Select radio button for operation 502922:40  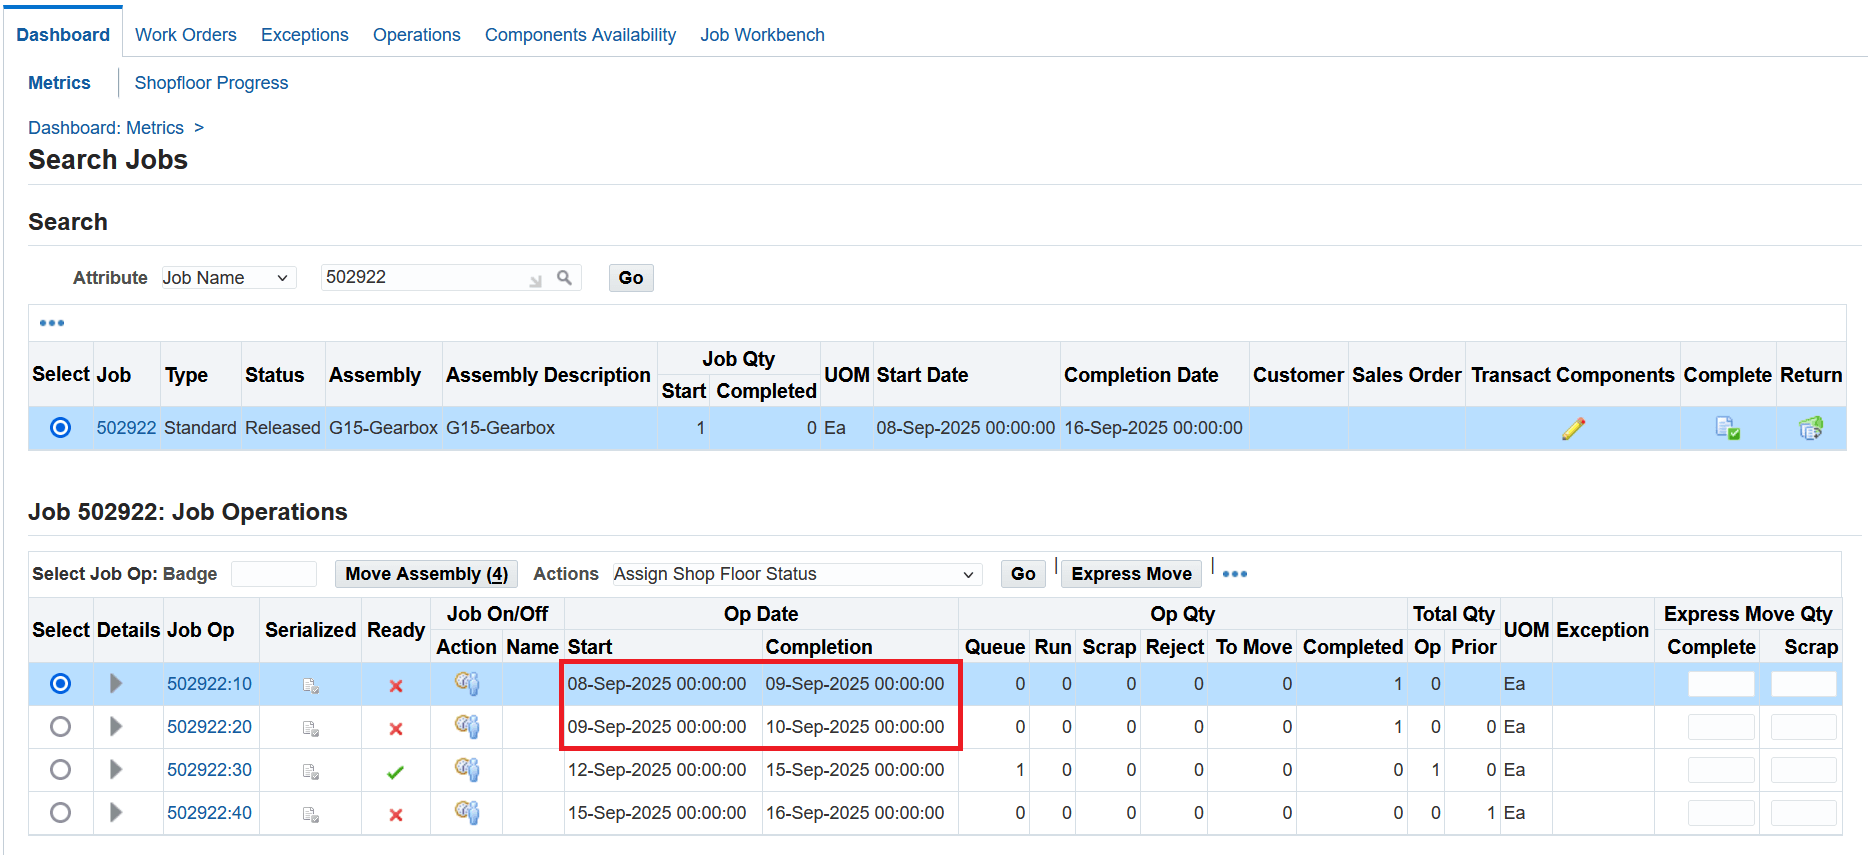click(61, 813)
